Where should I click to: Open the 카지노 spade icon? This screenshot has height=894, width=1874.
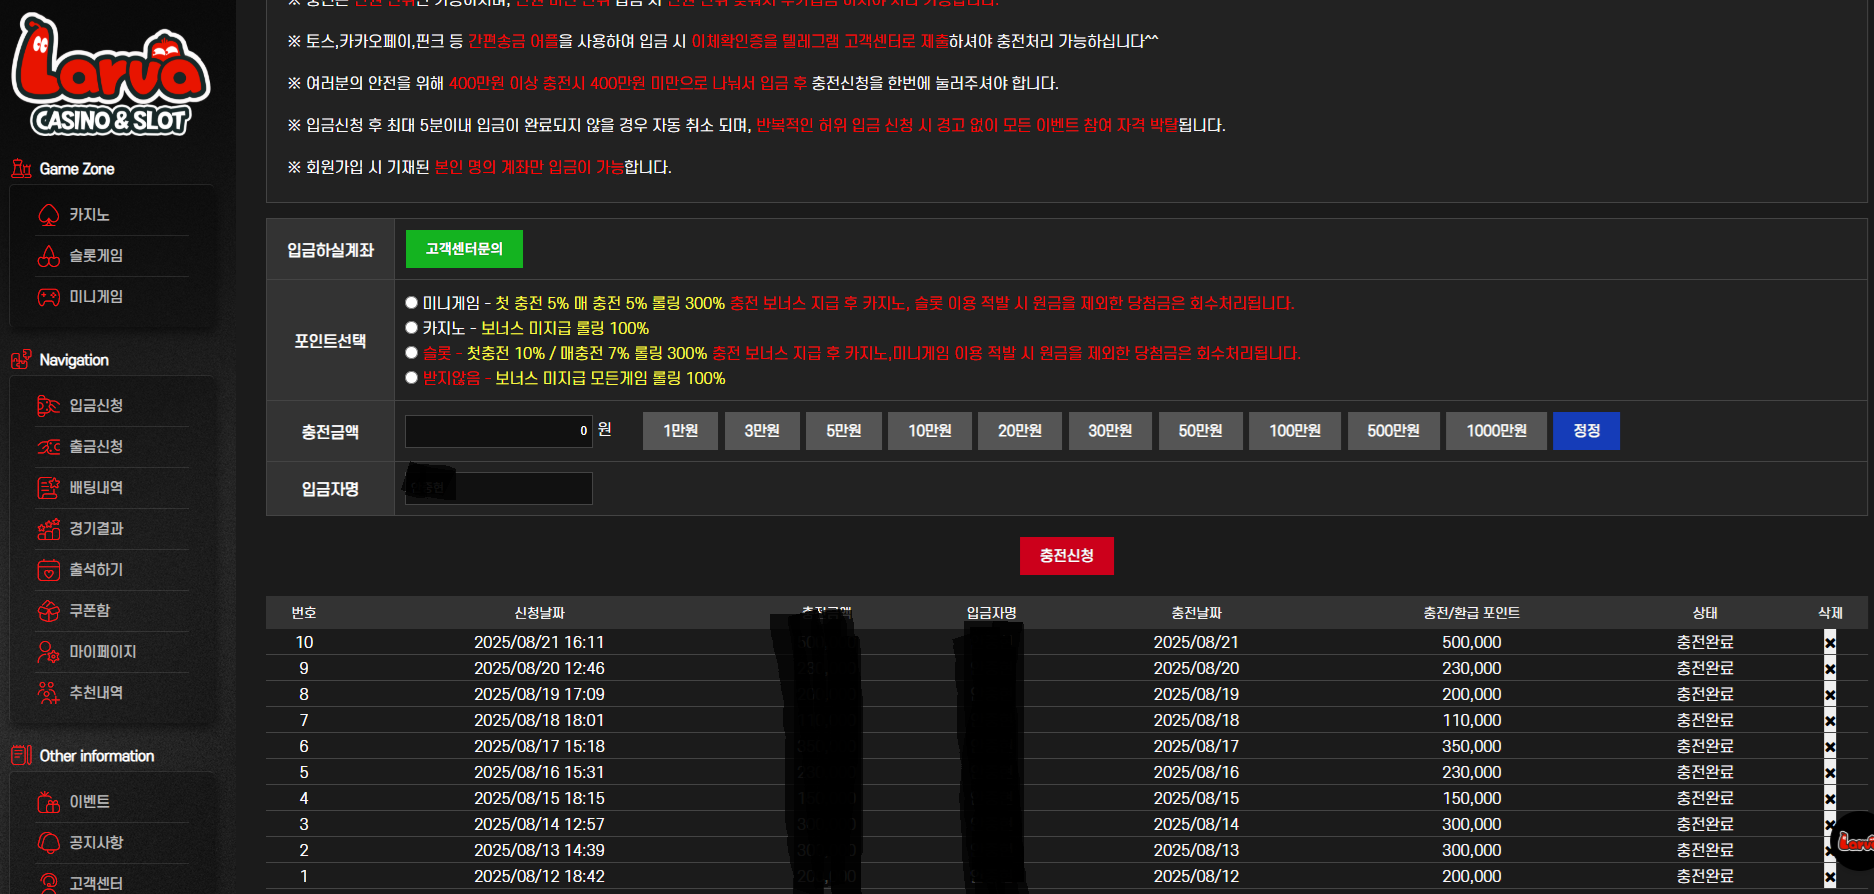(x=49, y=215)
